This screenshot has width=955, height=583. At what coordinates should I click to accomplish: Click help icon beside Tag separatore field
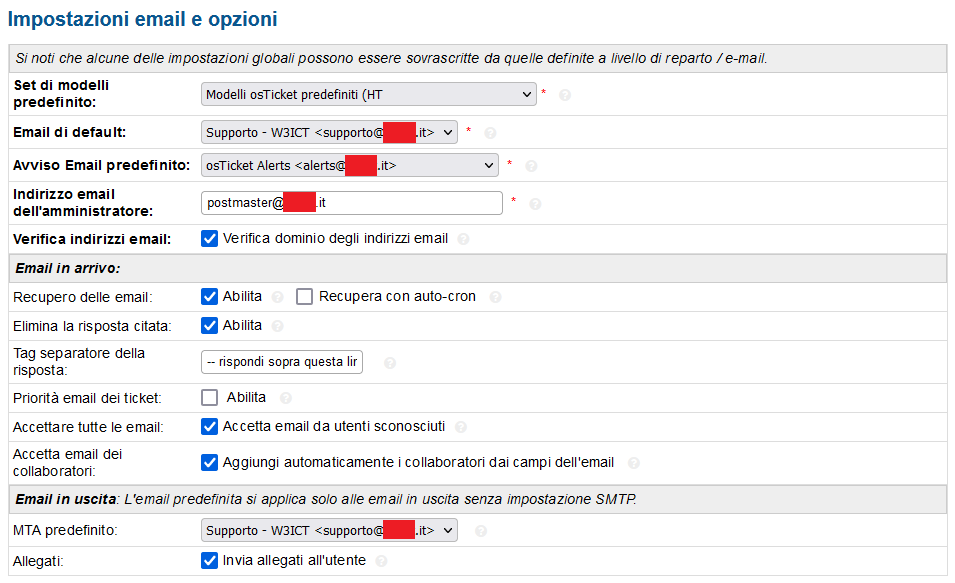pos(390,363)
